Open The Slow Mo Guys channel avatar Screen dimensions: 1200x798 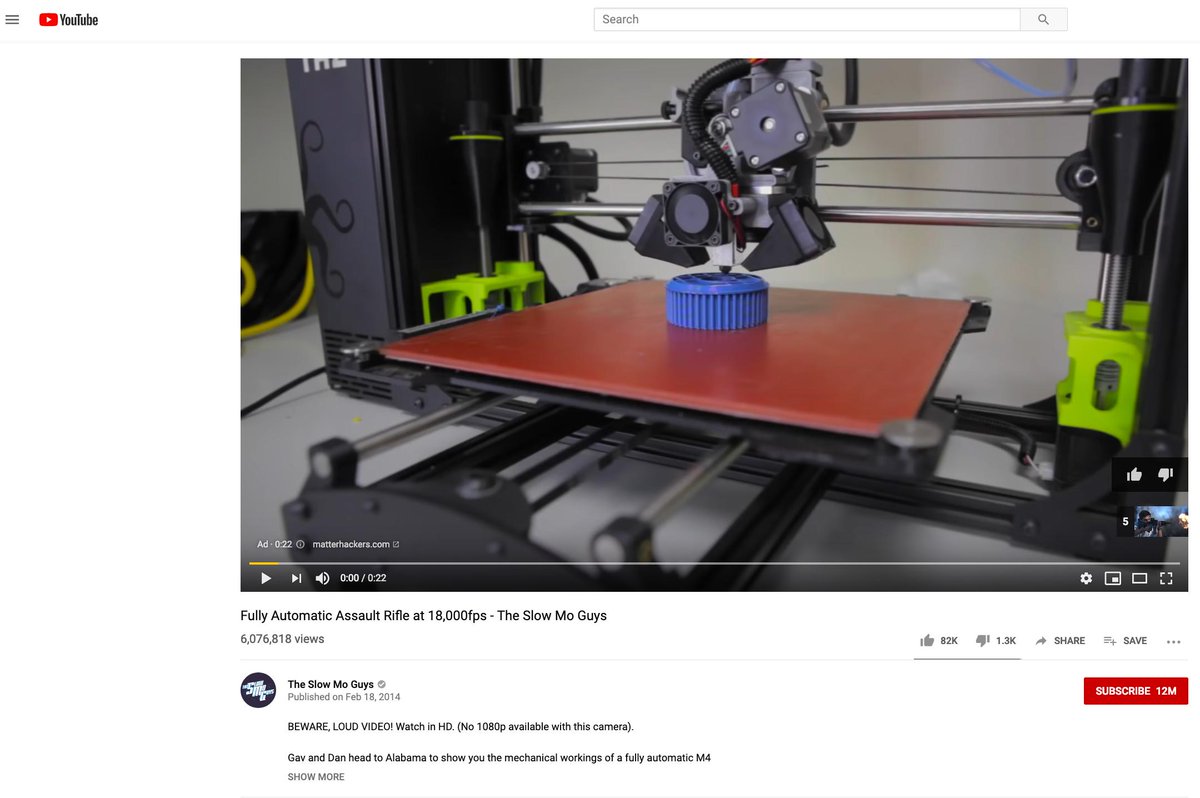coord(258,690)
